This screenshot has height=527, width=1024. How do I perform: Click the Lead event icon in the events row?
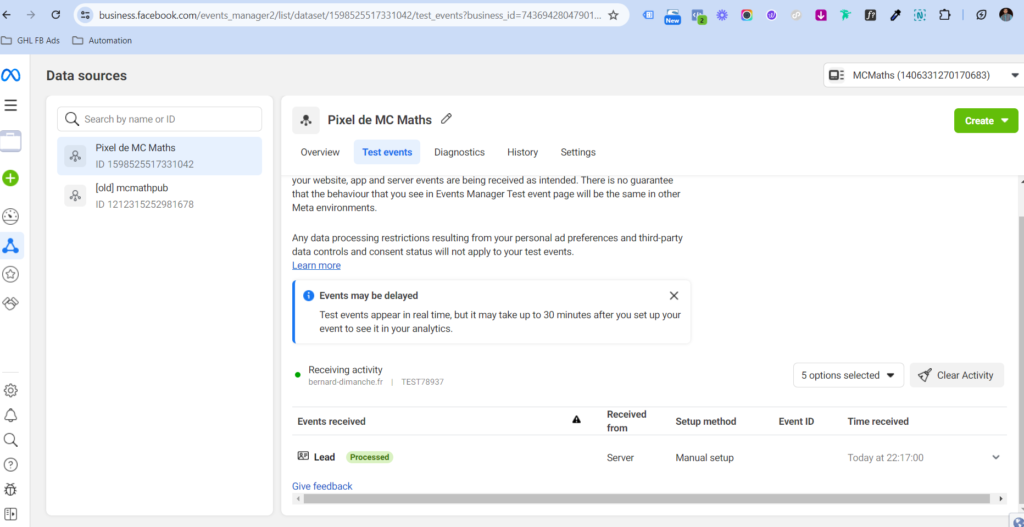pyautogui.click(x=303, y=456)
